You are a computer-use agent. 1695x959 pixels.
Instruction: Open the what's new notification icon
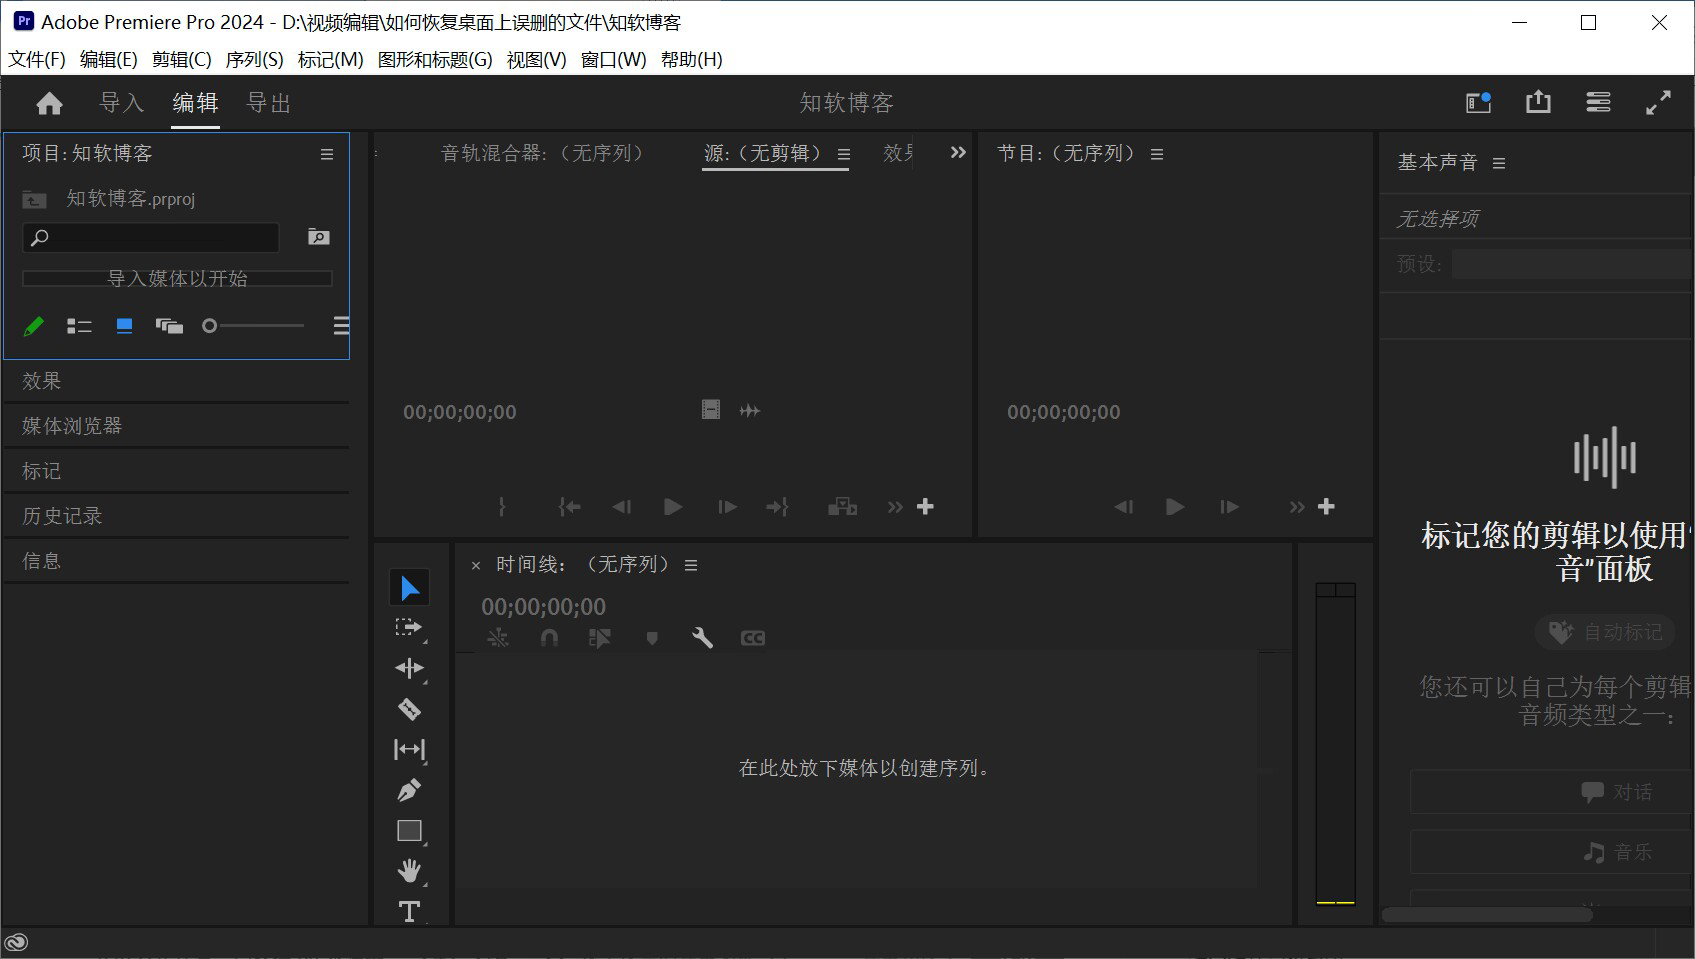pyautogui.click(x=1478, y=102)
